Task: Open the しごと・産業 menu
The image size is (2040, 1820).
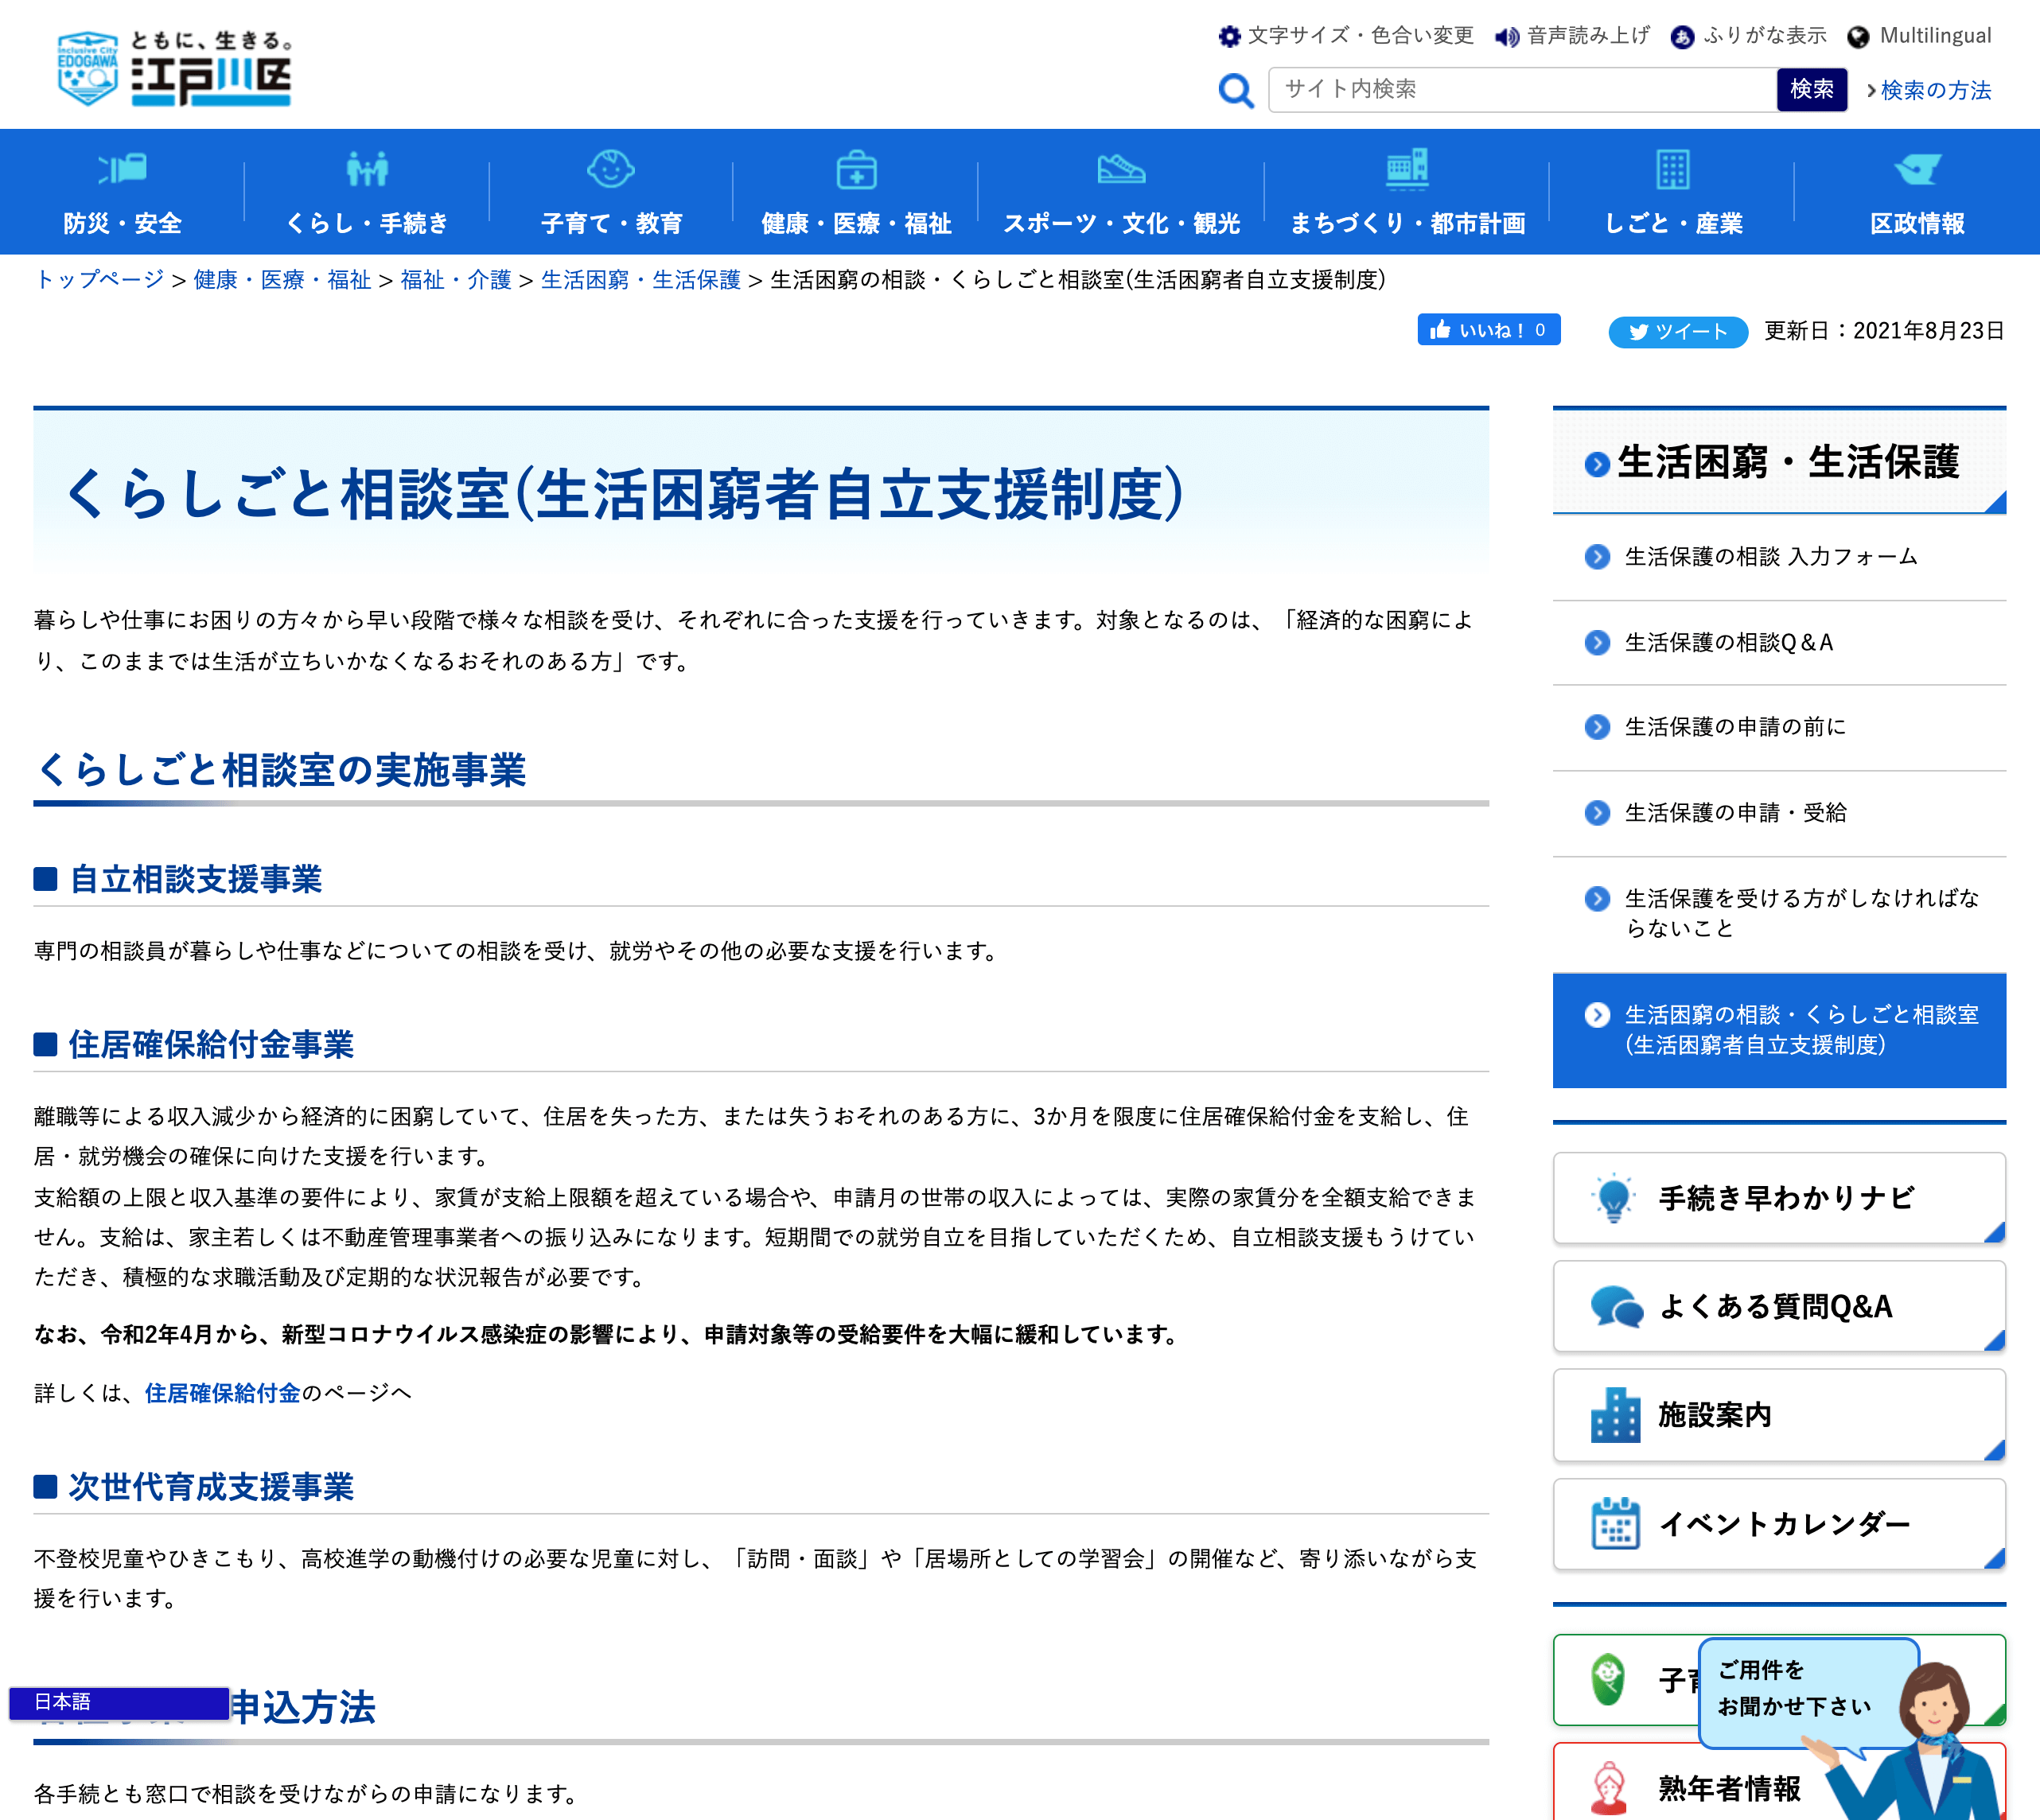Action: (1672, 222)
